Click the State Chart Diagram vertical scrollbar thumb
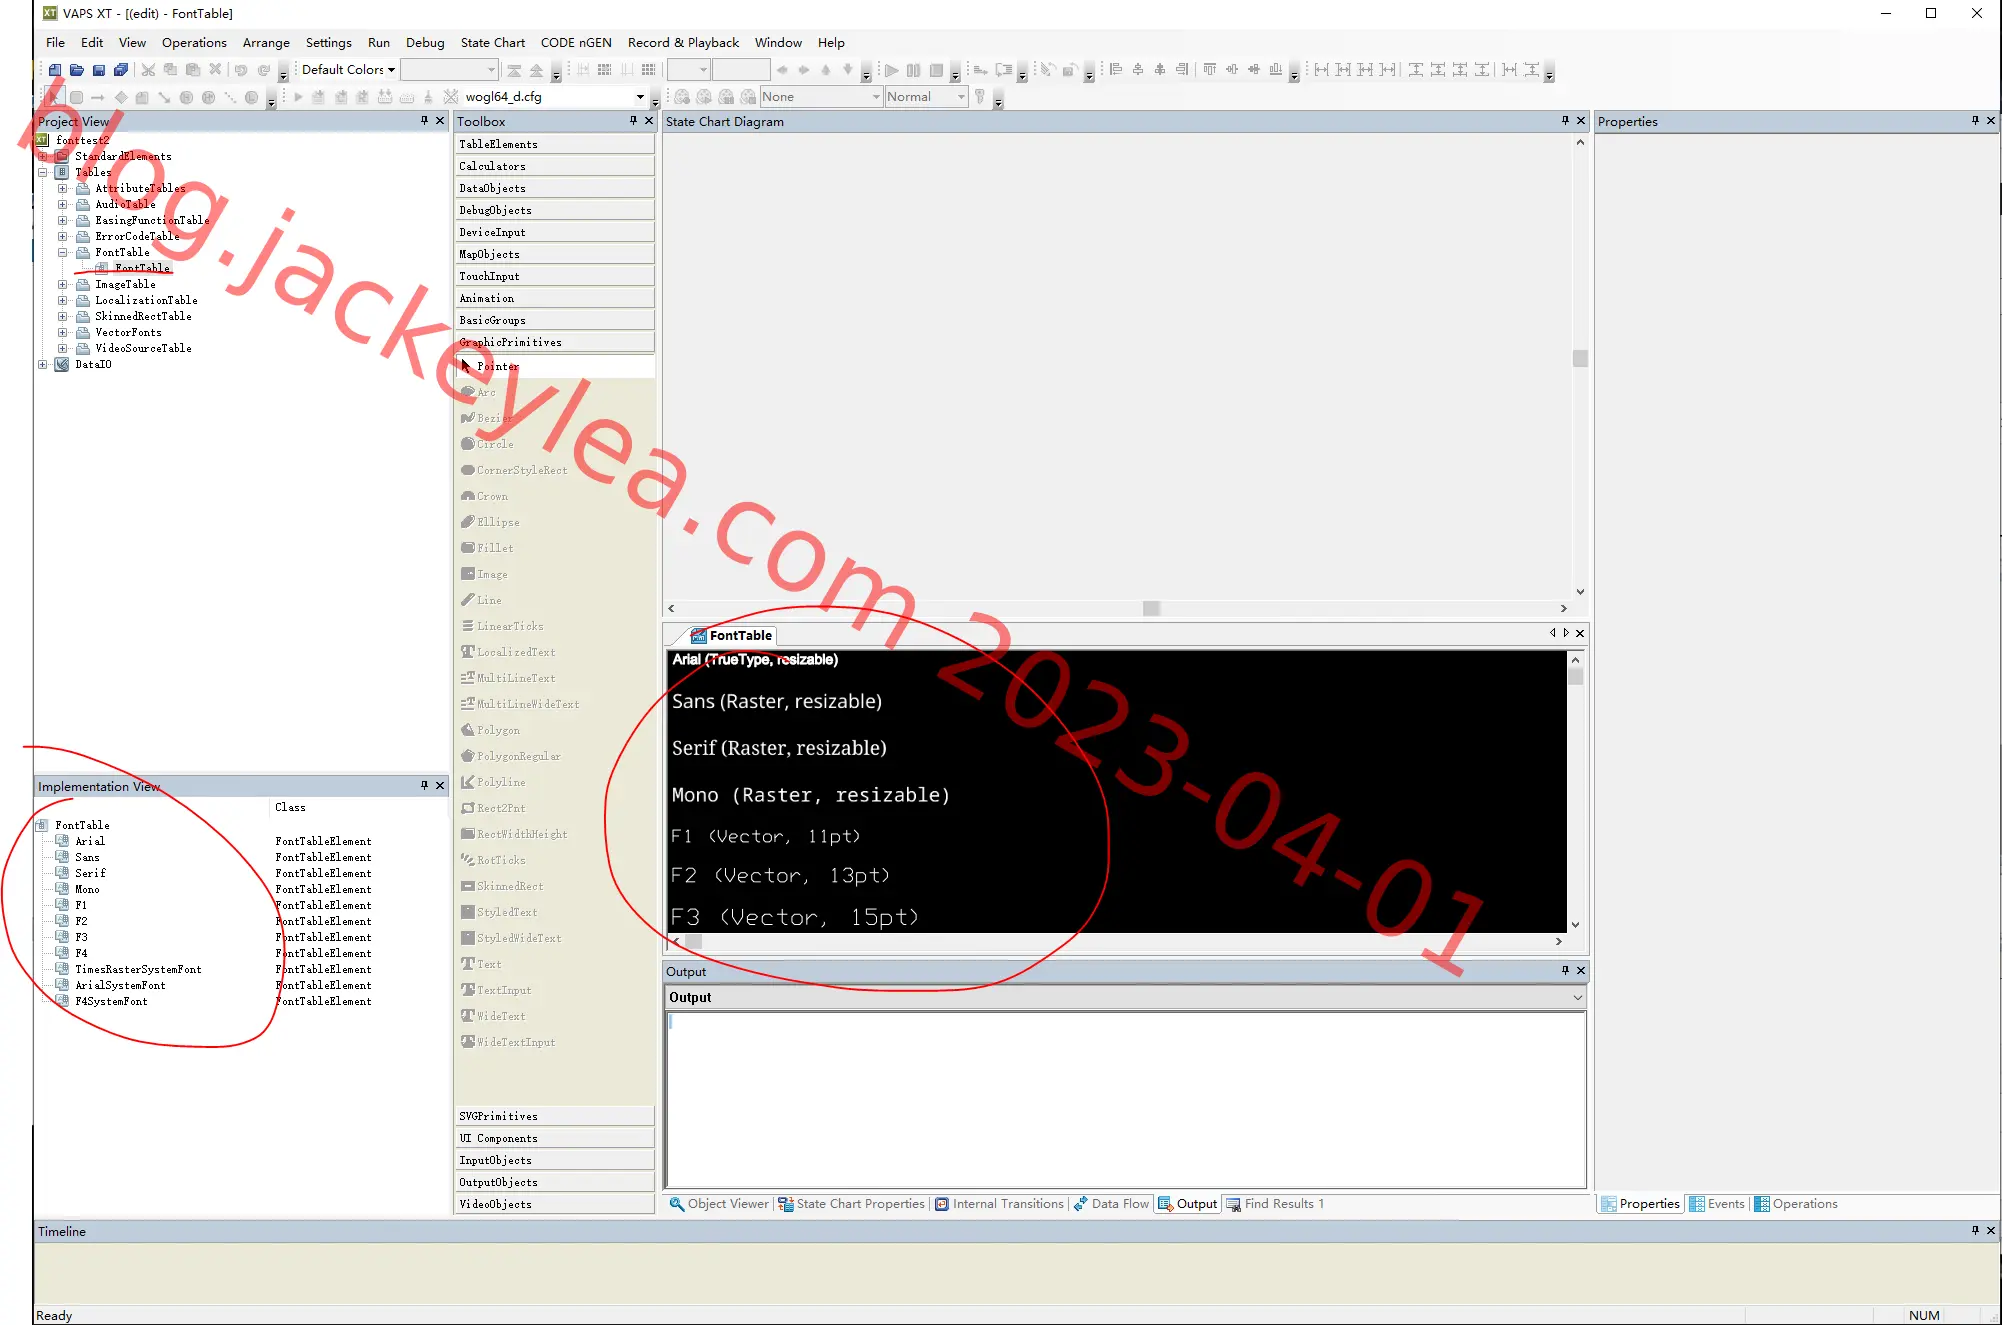Screen dimensions: 2002x1325 point(1580,358)
